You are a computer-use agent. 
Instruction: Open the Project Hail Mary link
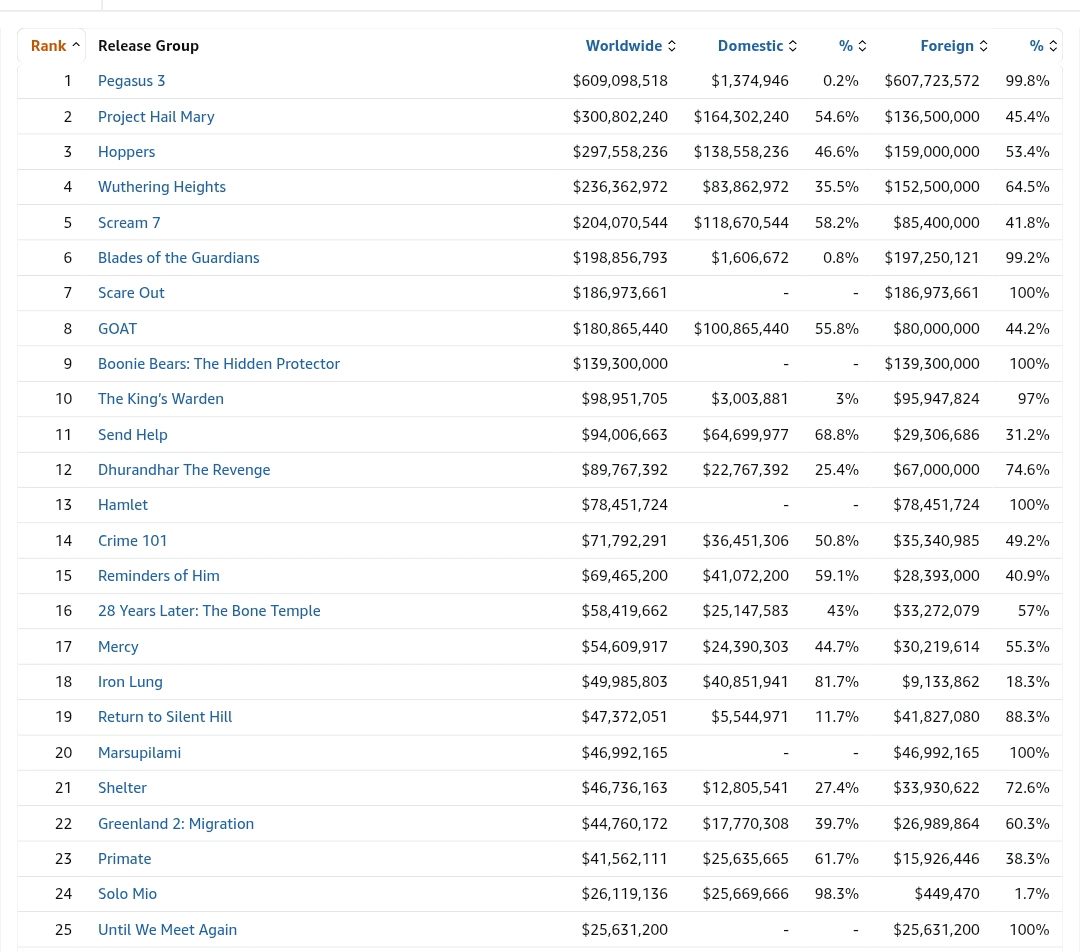[156, 117]
